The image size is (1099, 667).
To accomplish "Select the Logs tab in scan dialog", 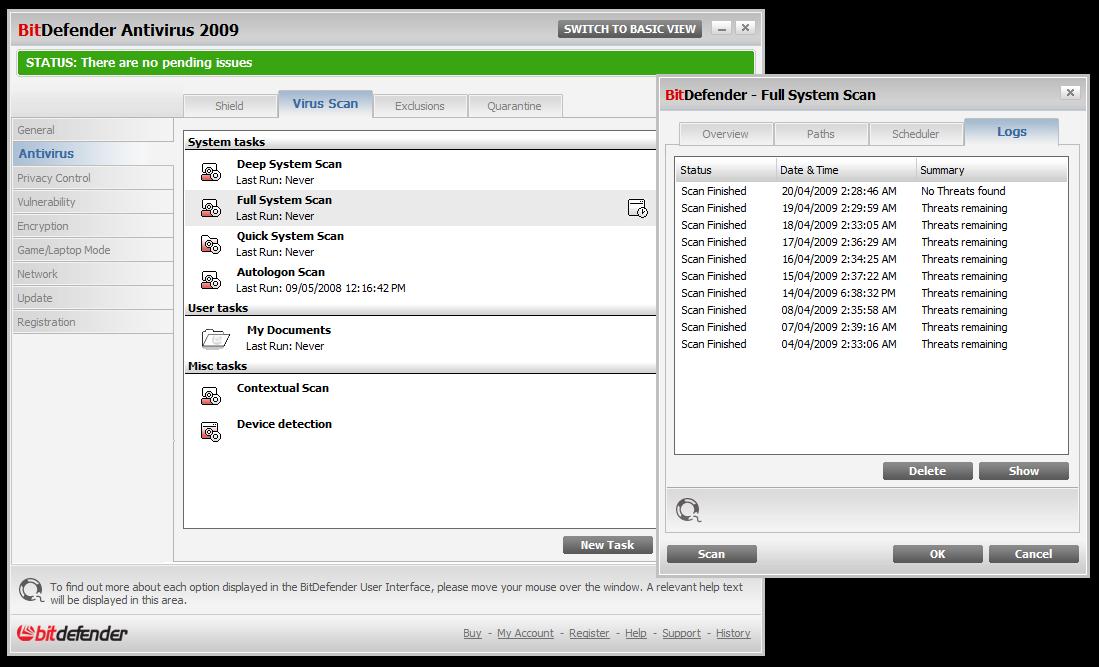I will pyautogui.click(x=1011, y=132).
